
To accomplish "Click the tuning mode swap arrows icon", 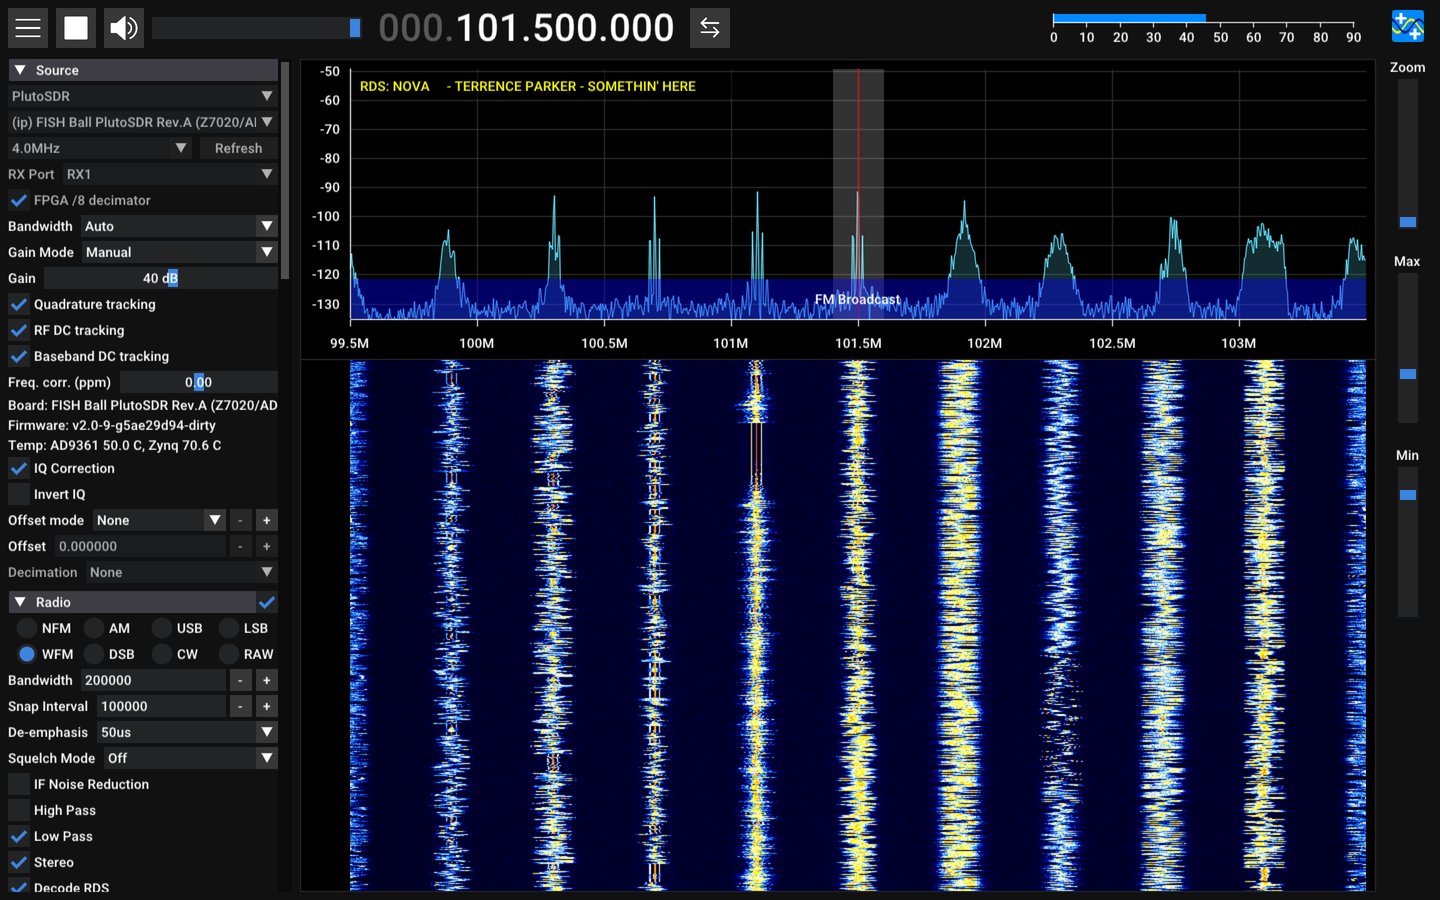I will click(710, 28).
